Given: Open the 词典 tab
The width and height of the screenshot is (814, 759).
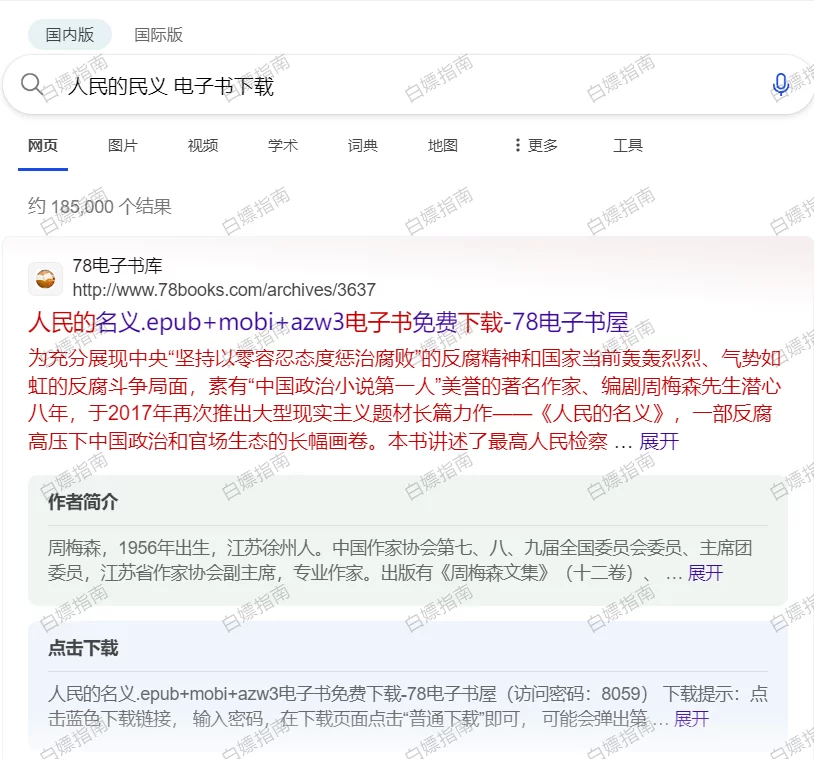Looking at the screenshot, I should pos(362,145).
